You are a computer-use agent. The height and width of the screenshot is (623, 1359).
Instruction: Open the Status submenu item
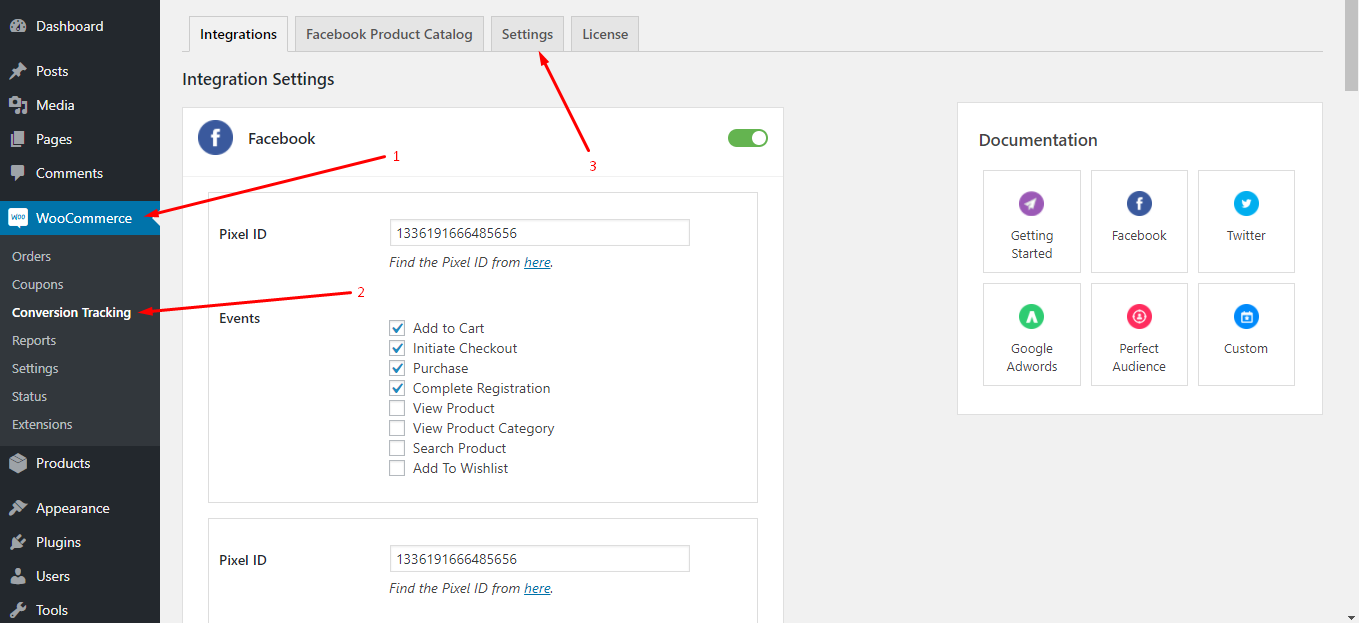point(29,396)
